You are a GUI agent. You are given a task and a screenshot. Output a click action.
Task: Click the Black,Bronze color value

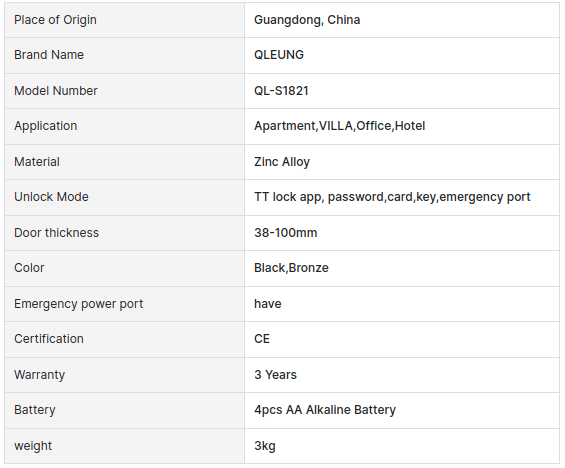pyautogui.click(x=292, y=268)
